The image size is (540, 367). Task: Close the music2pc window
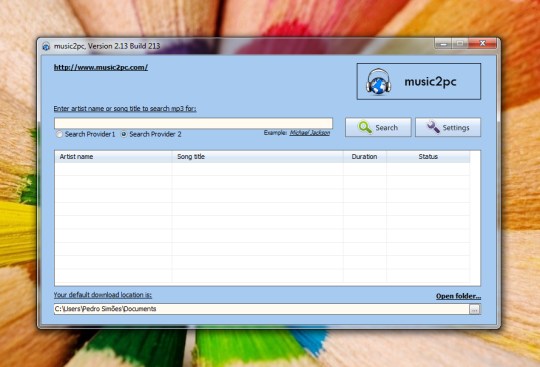pyautogui.click(x=483, y=43)
